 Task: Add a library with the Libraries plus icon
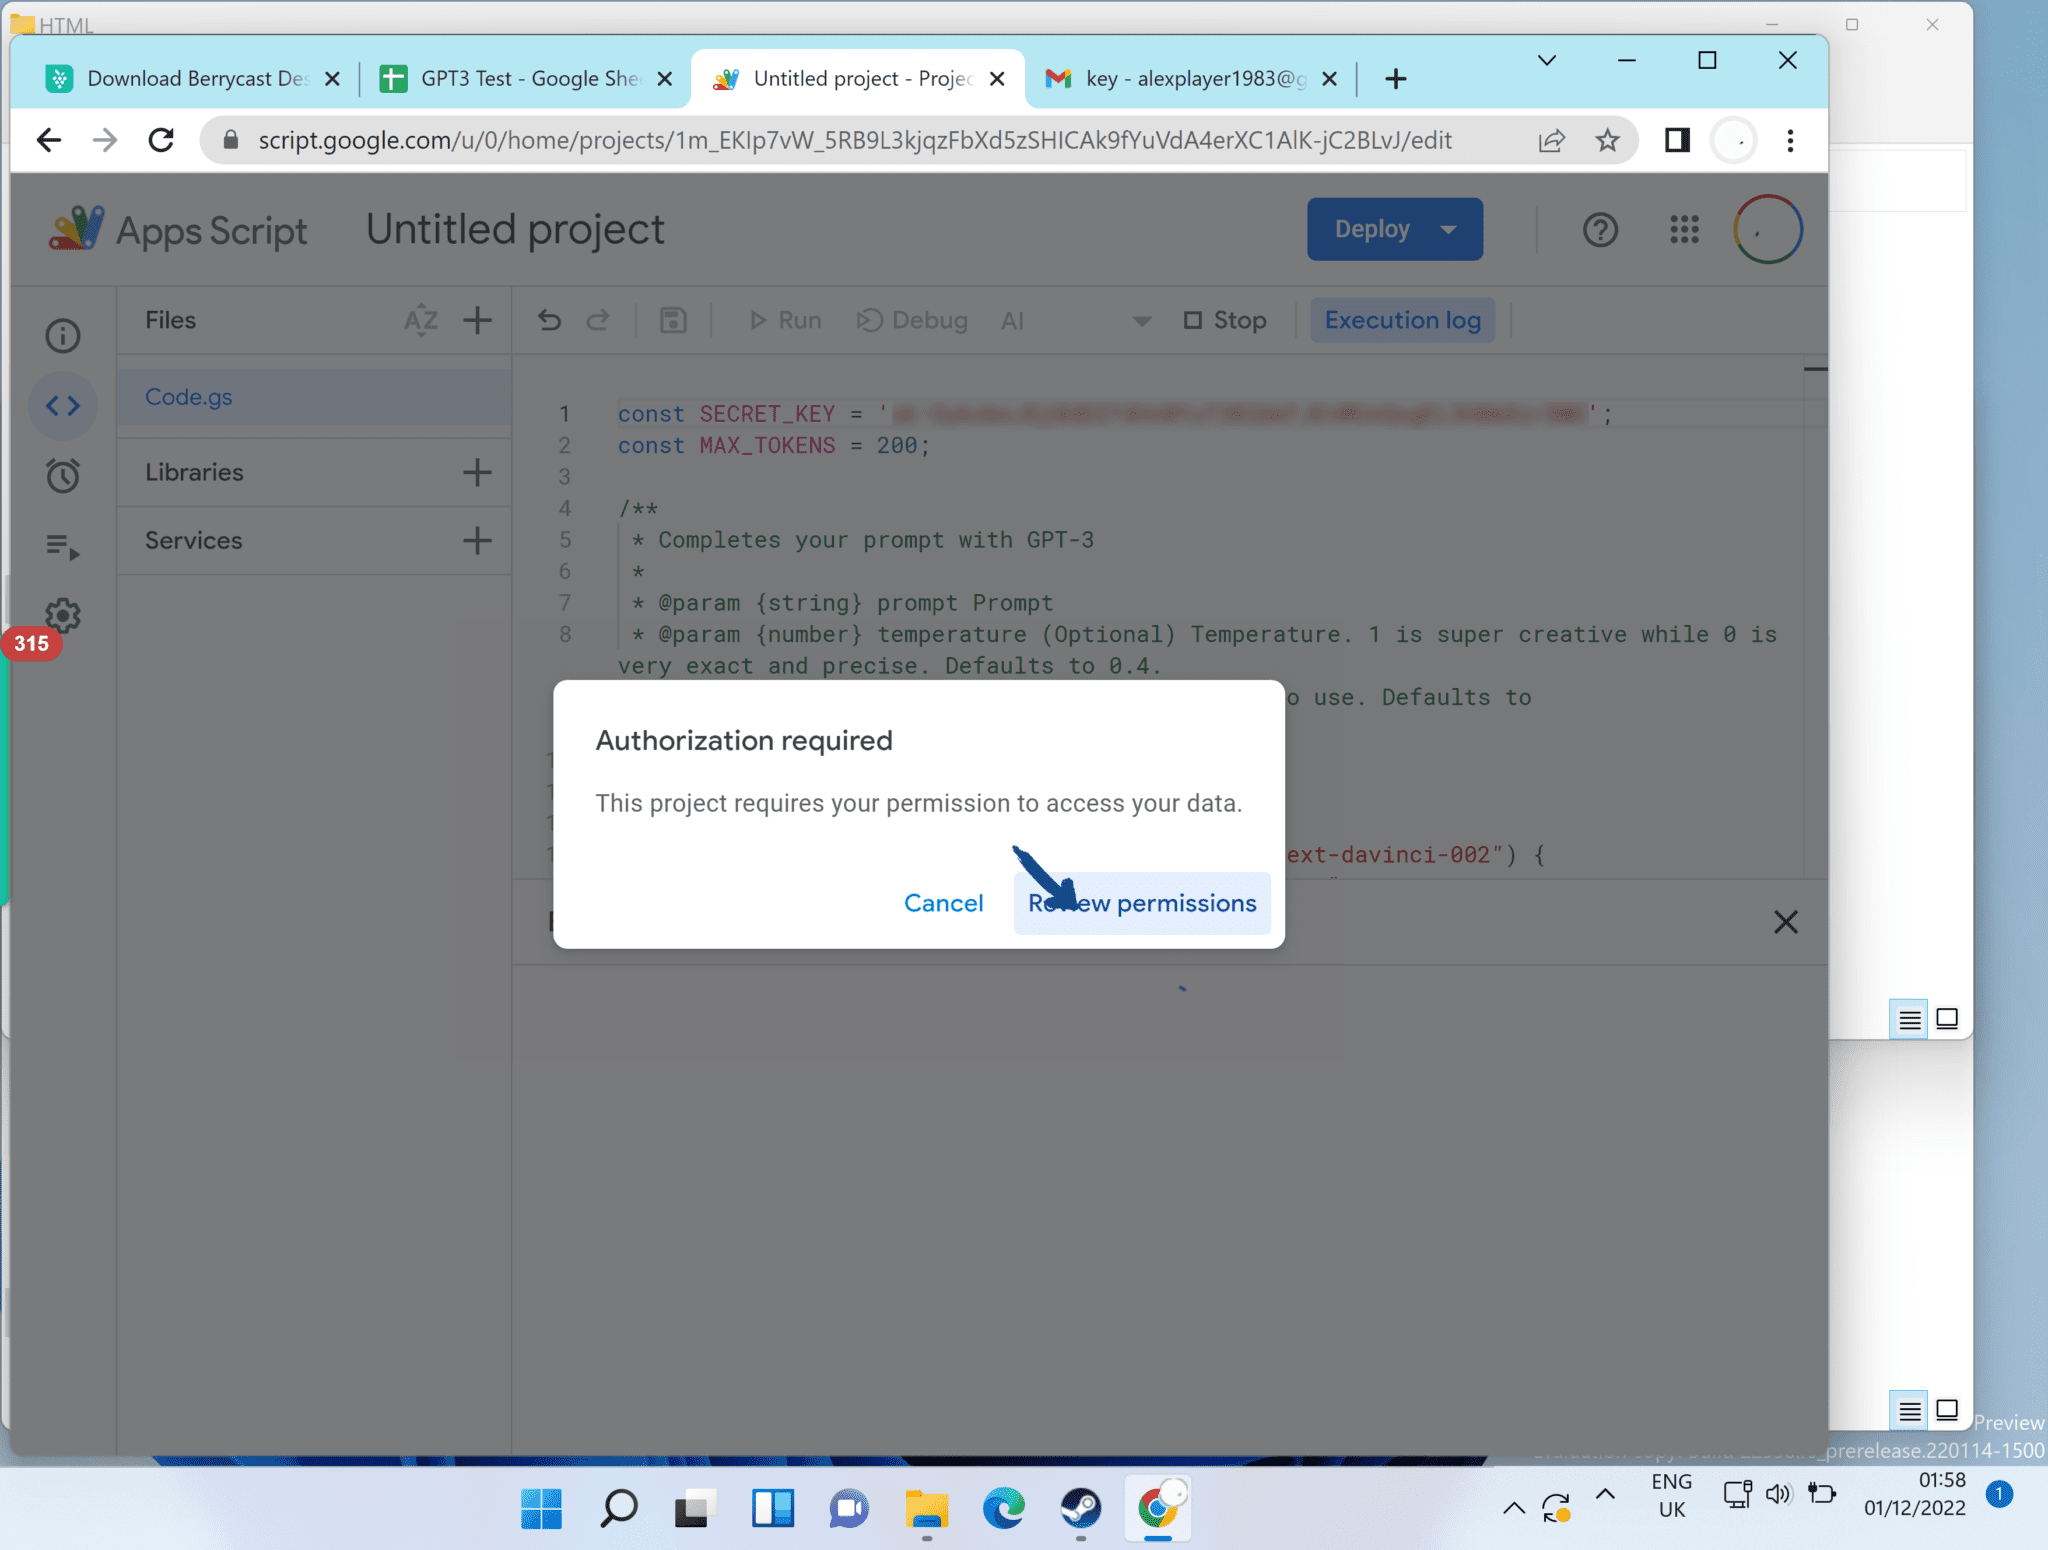tap(477, 471)
